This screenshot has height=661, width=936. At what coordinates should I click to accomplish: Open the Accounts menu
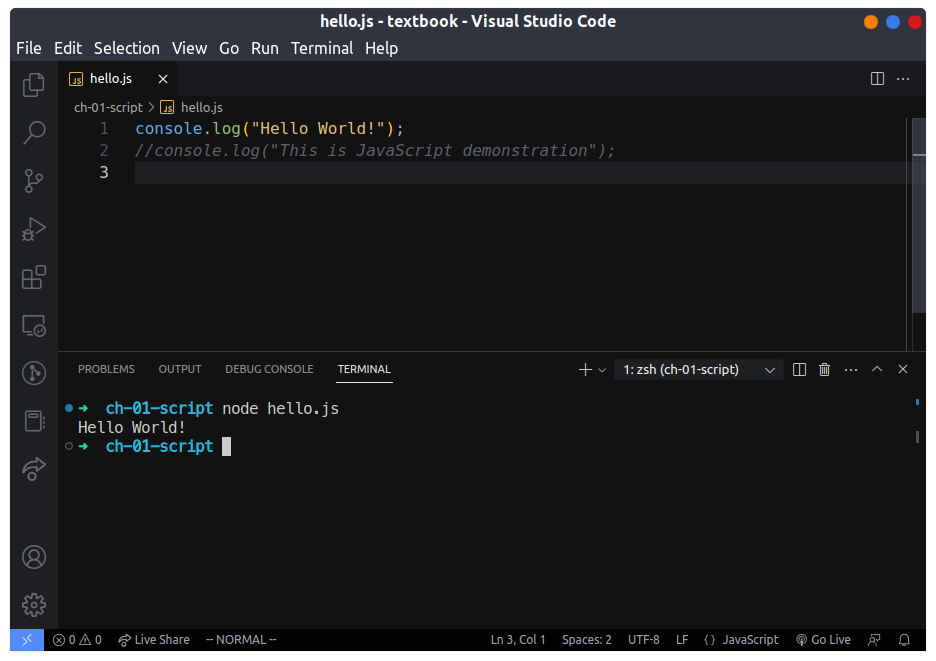click(x=34, y=557)
